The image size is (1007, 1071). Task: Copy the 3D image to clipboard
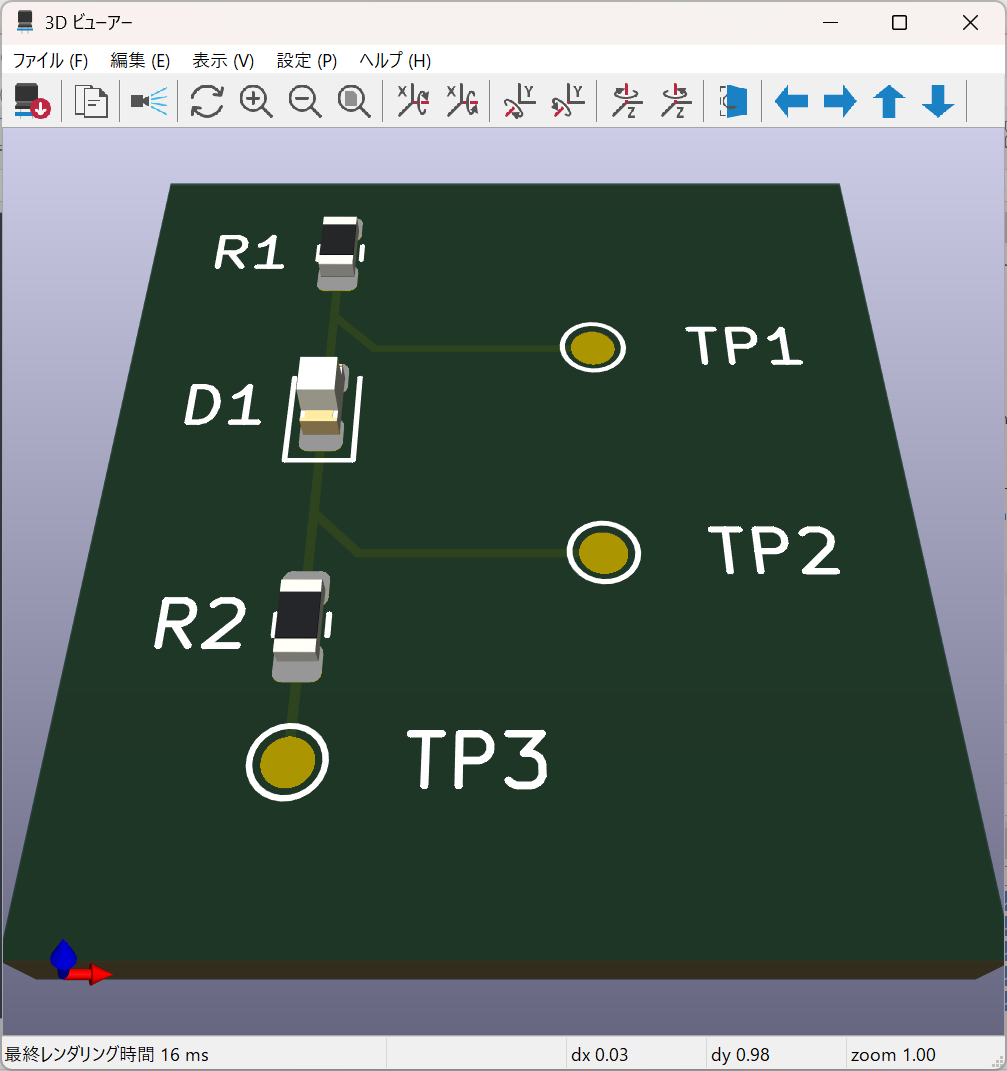pos(91,101)
